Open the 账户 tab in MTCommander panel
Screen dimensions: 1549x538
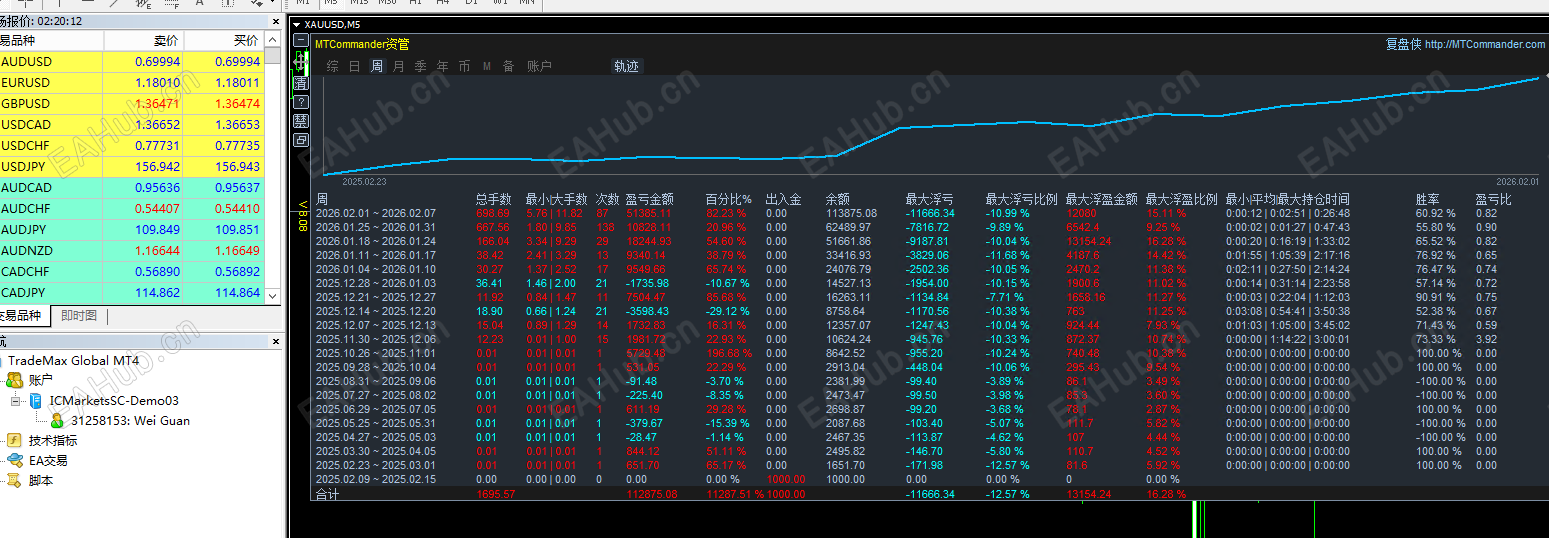click(x=539, y=66)
